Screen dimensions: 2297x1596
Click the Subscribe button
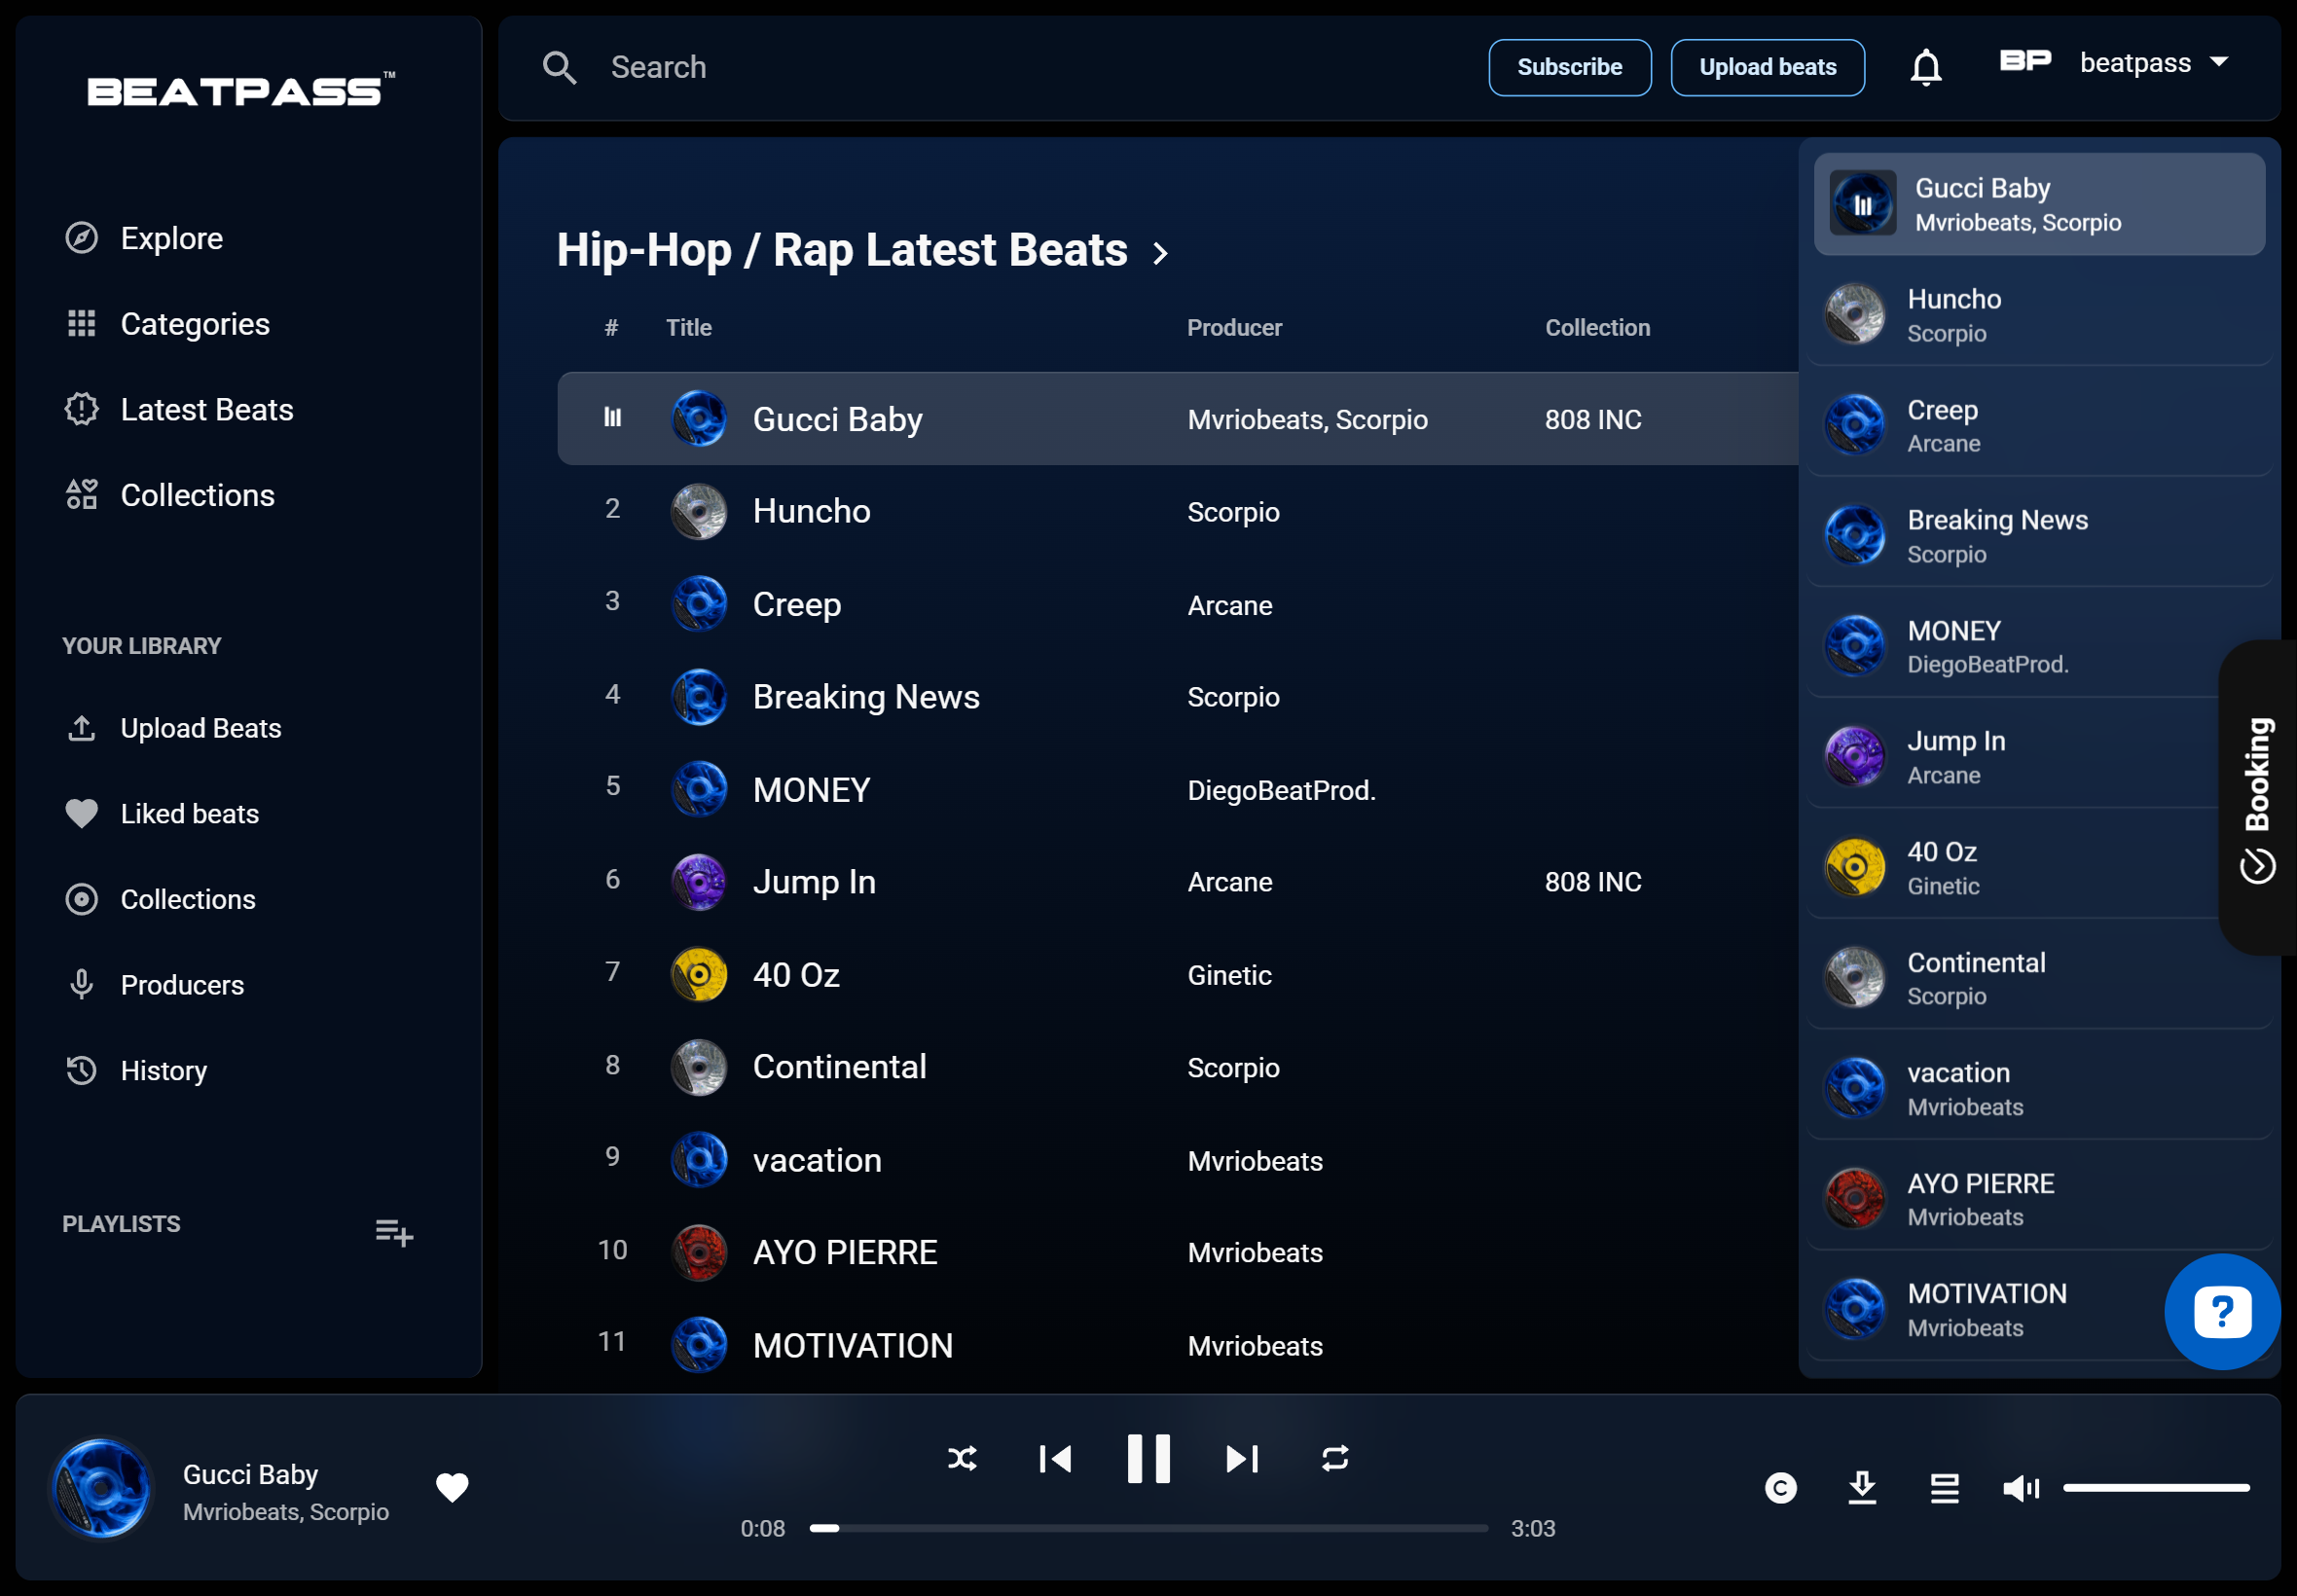(x=1569, y=68)
